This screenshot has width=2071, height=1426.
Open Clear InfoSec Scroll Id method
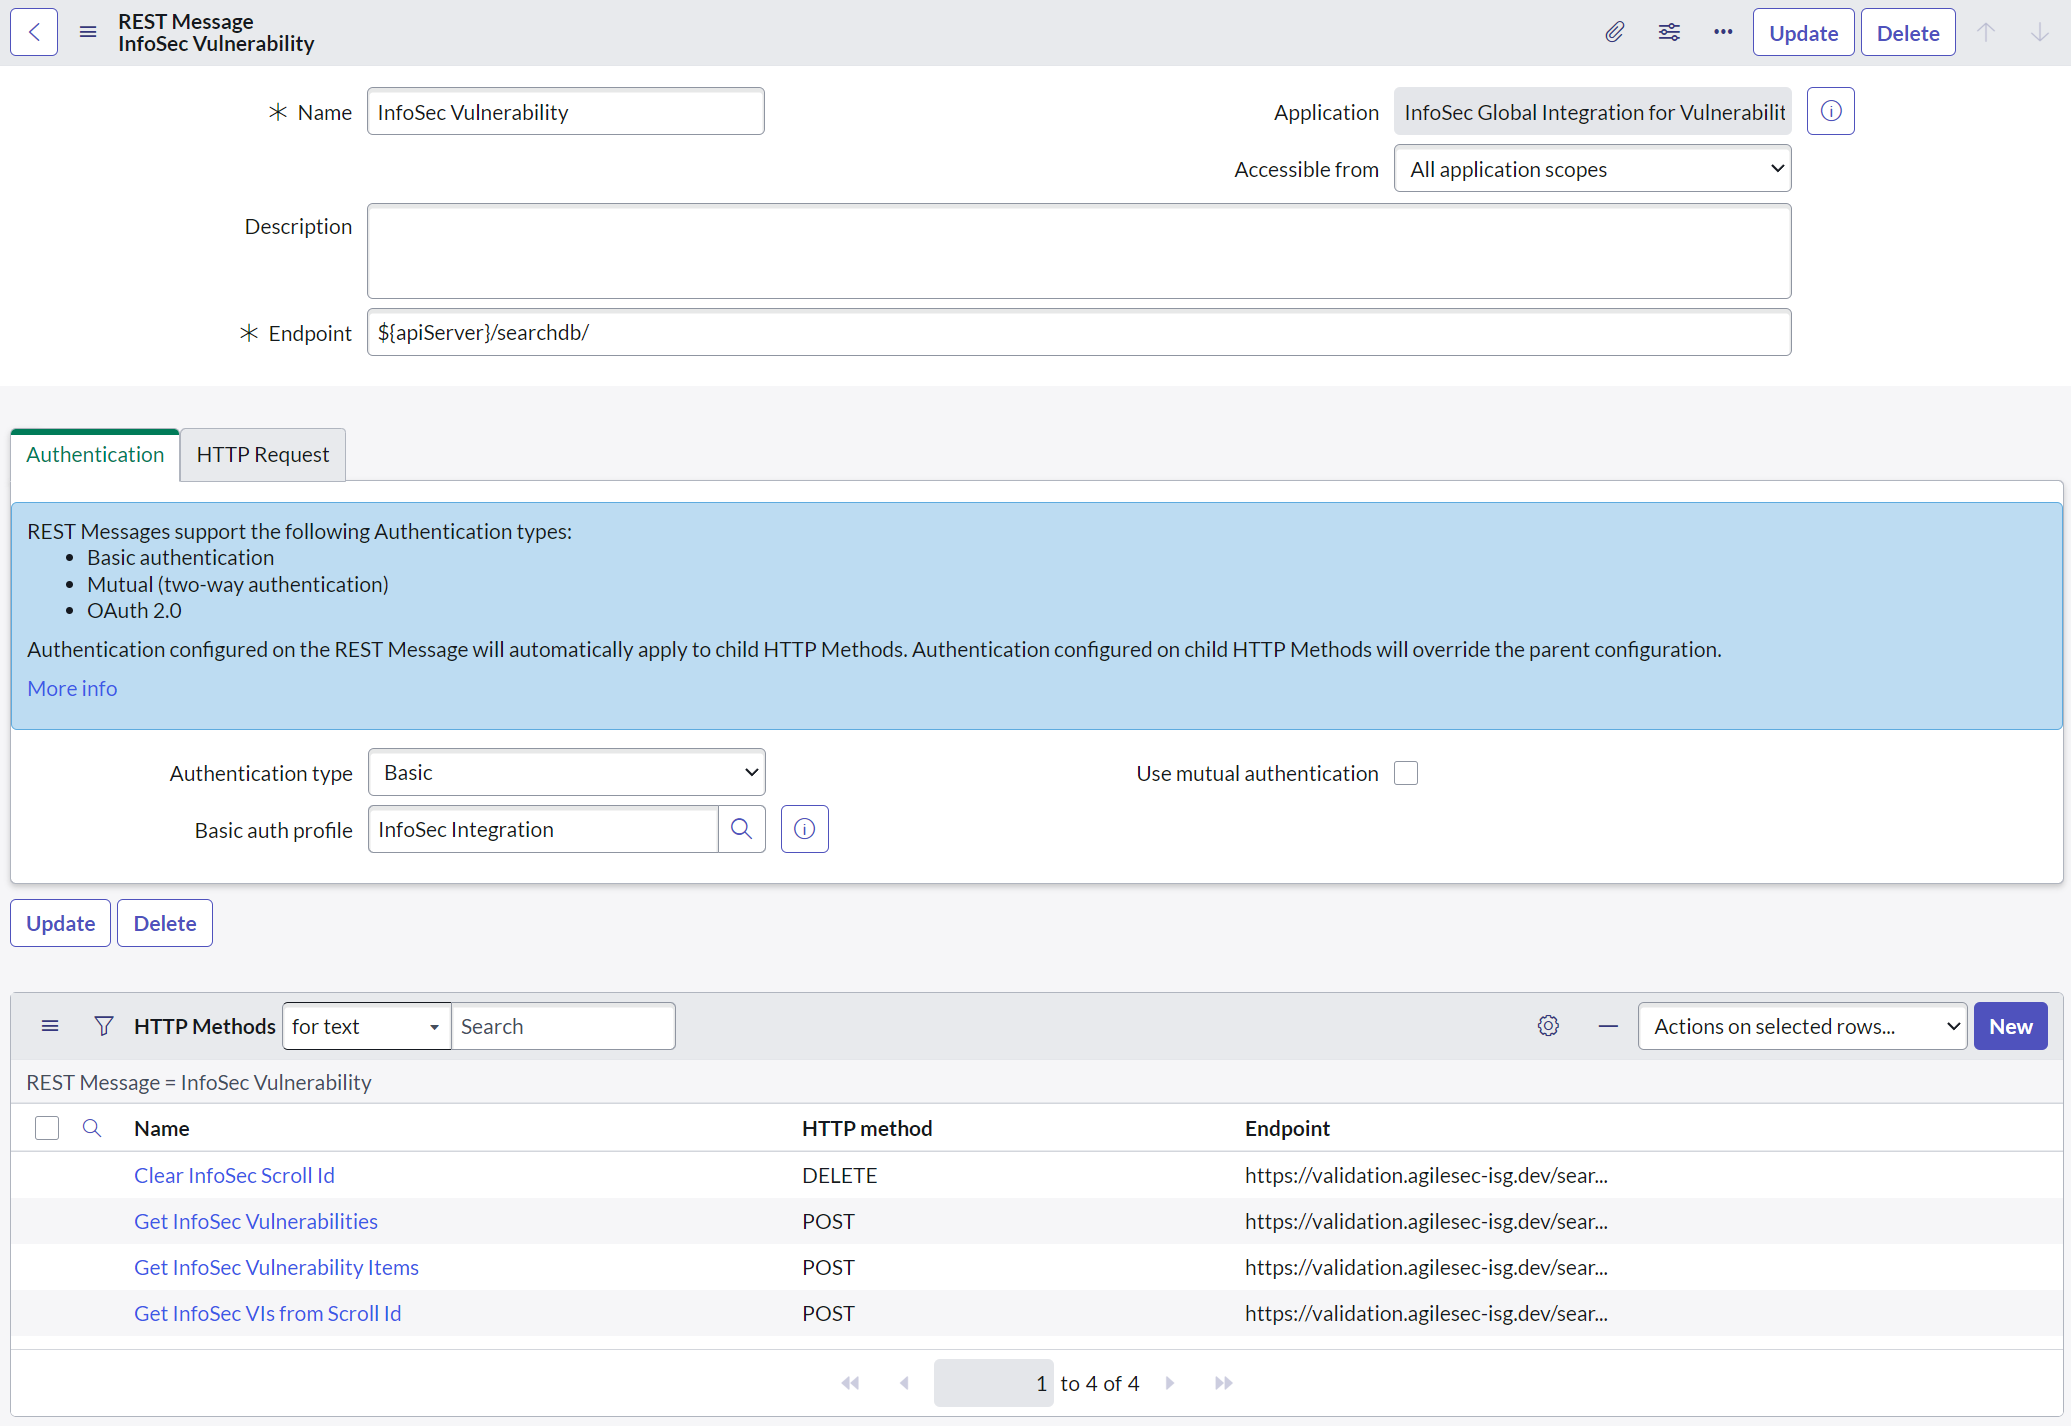[x=235, y=1175]
